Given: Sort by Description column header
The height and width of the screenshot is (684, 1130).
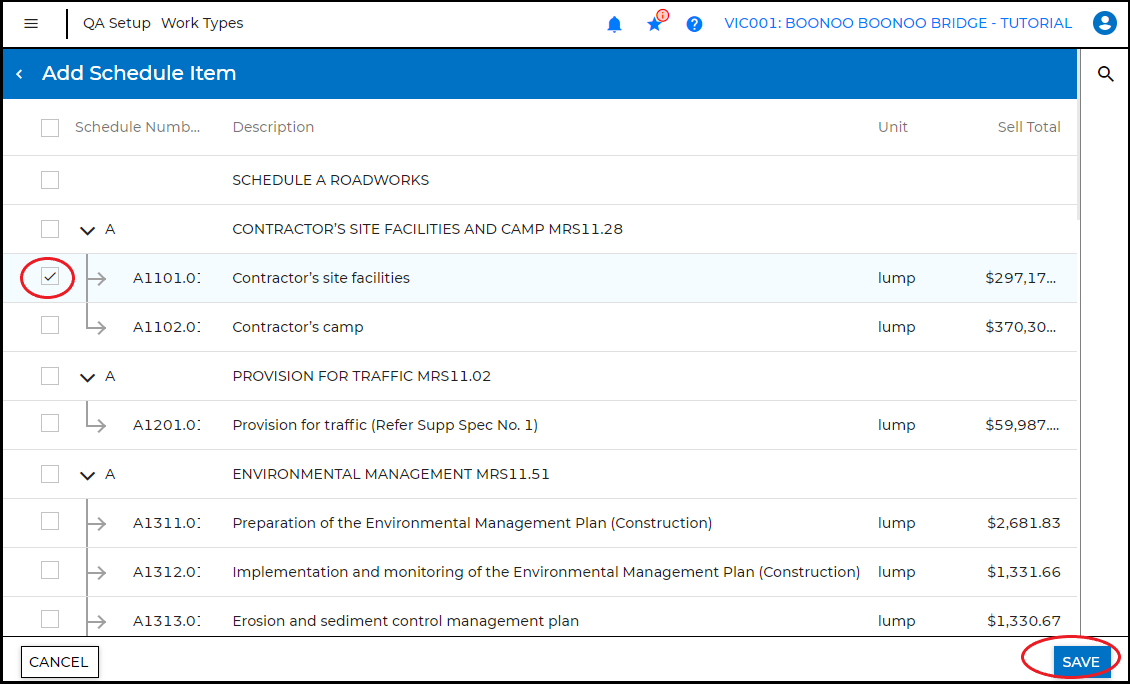Looking at the screenshot, I should 273,127.
